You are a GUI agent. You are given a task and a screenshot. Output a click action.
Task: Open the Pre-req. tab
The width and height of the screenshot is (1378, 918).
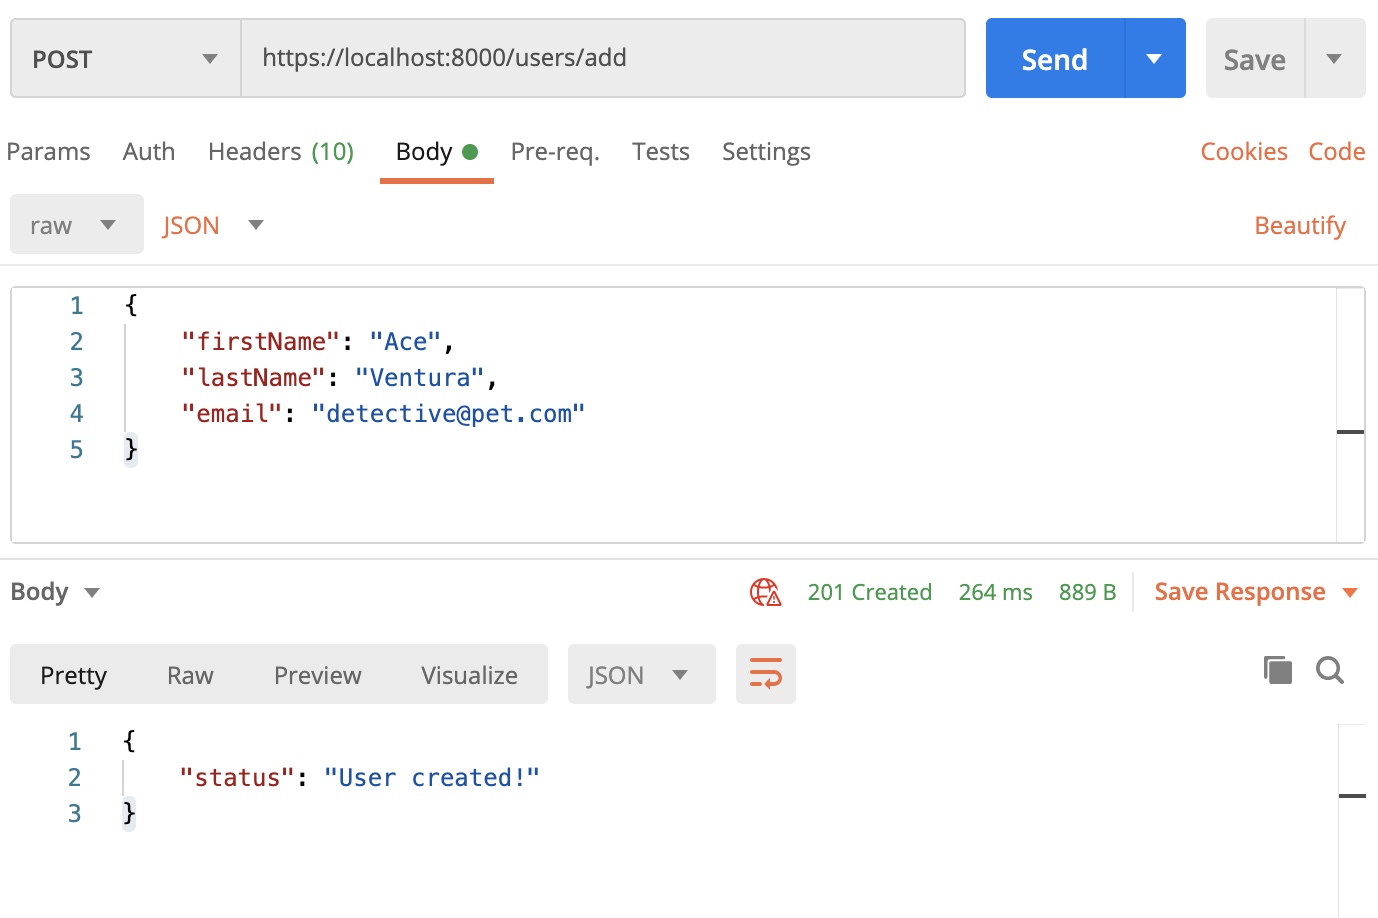tap(555, 151)
